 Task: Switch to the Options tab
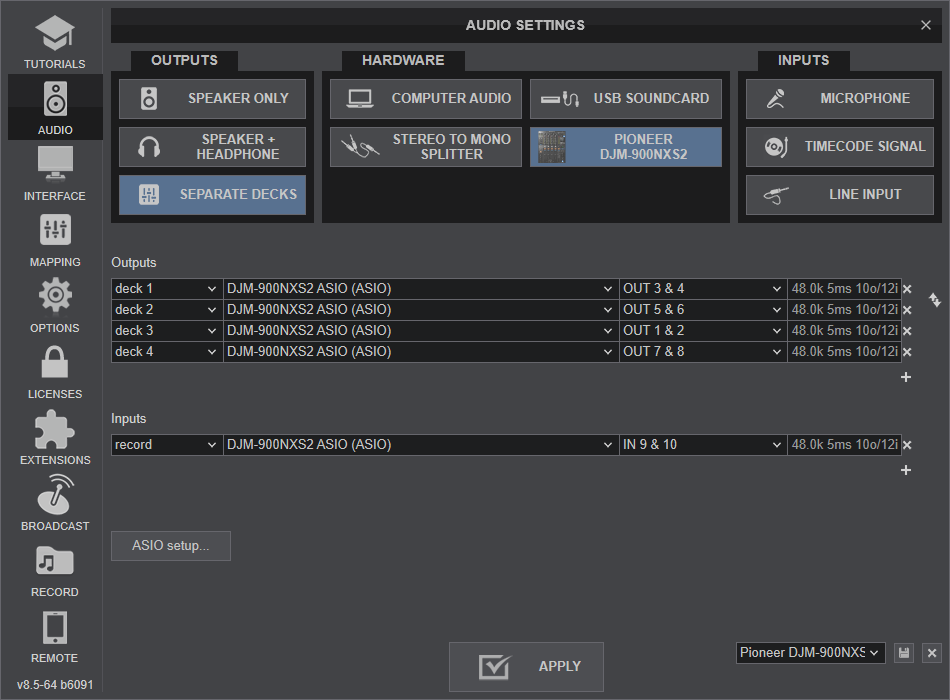[x=54, y=305]
